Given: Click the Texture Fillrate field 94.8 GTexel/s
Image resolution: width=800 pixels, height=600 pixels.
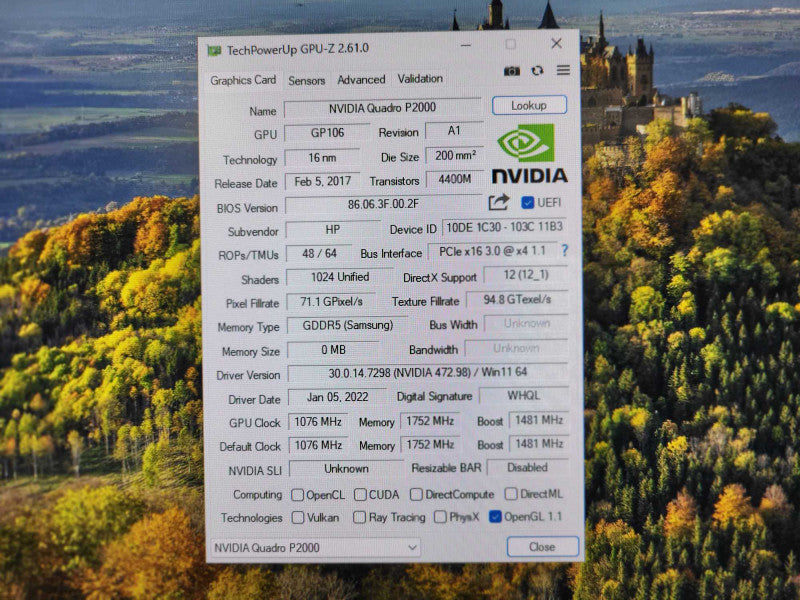Looking at the screenshot, I should [517, 299].
